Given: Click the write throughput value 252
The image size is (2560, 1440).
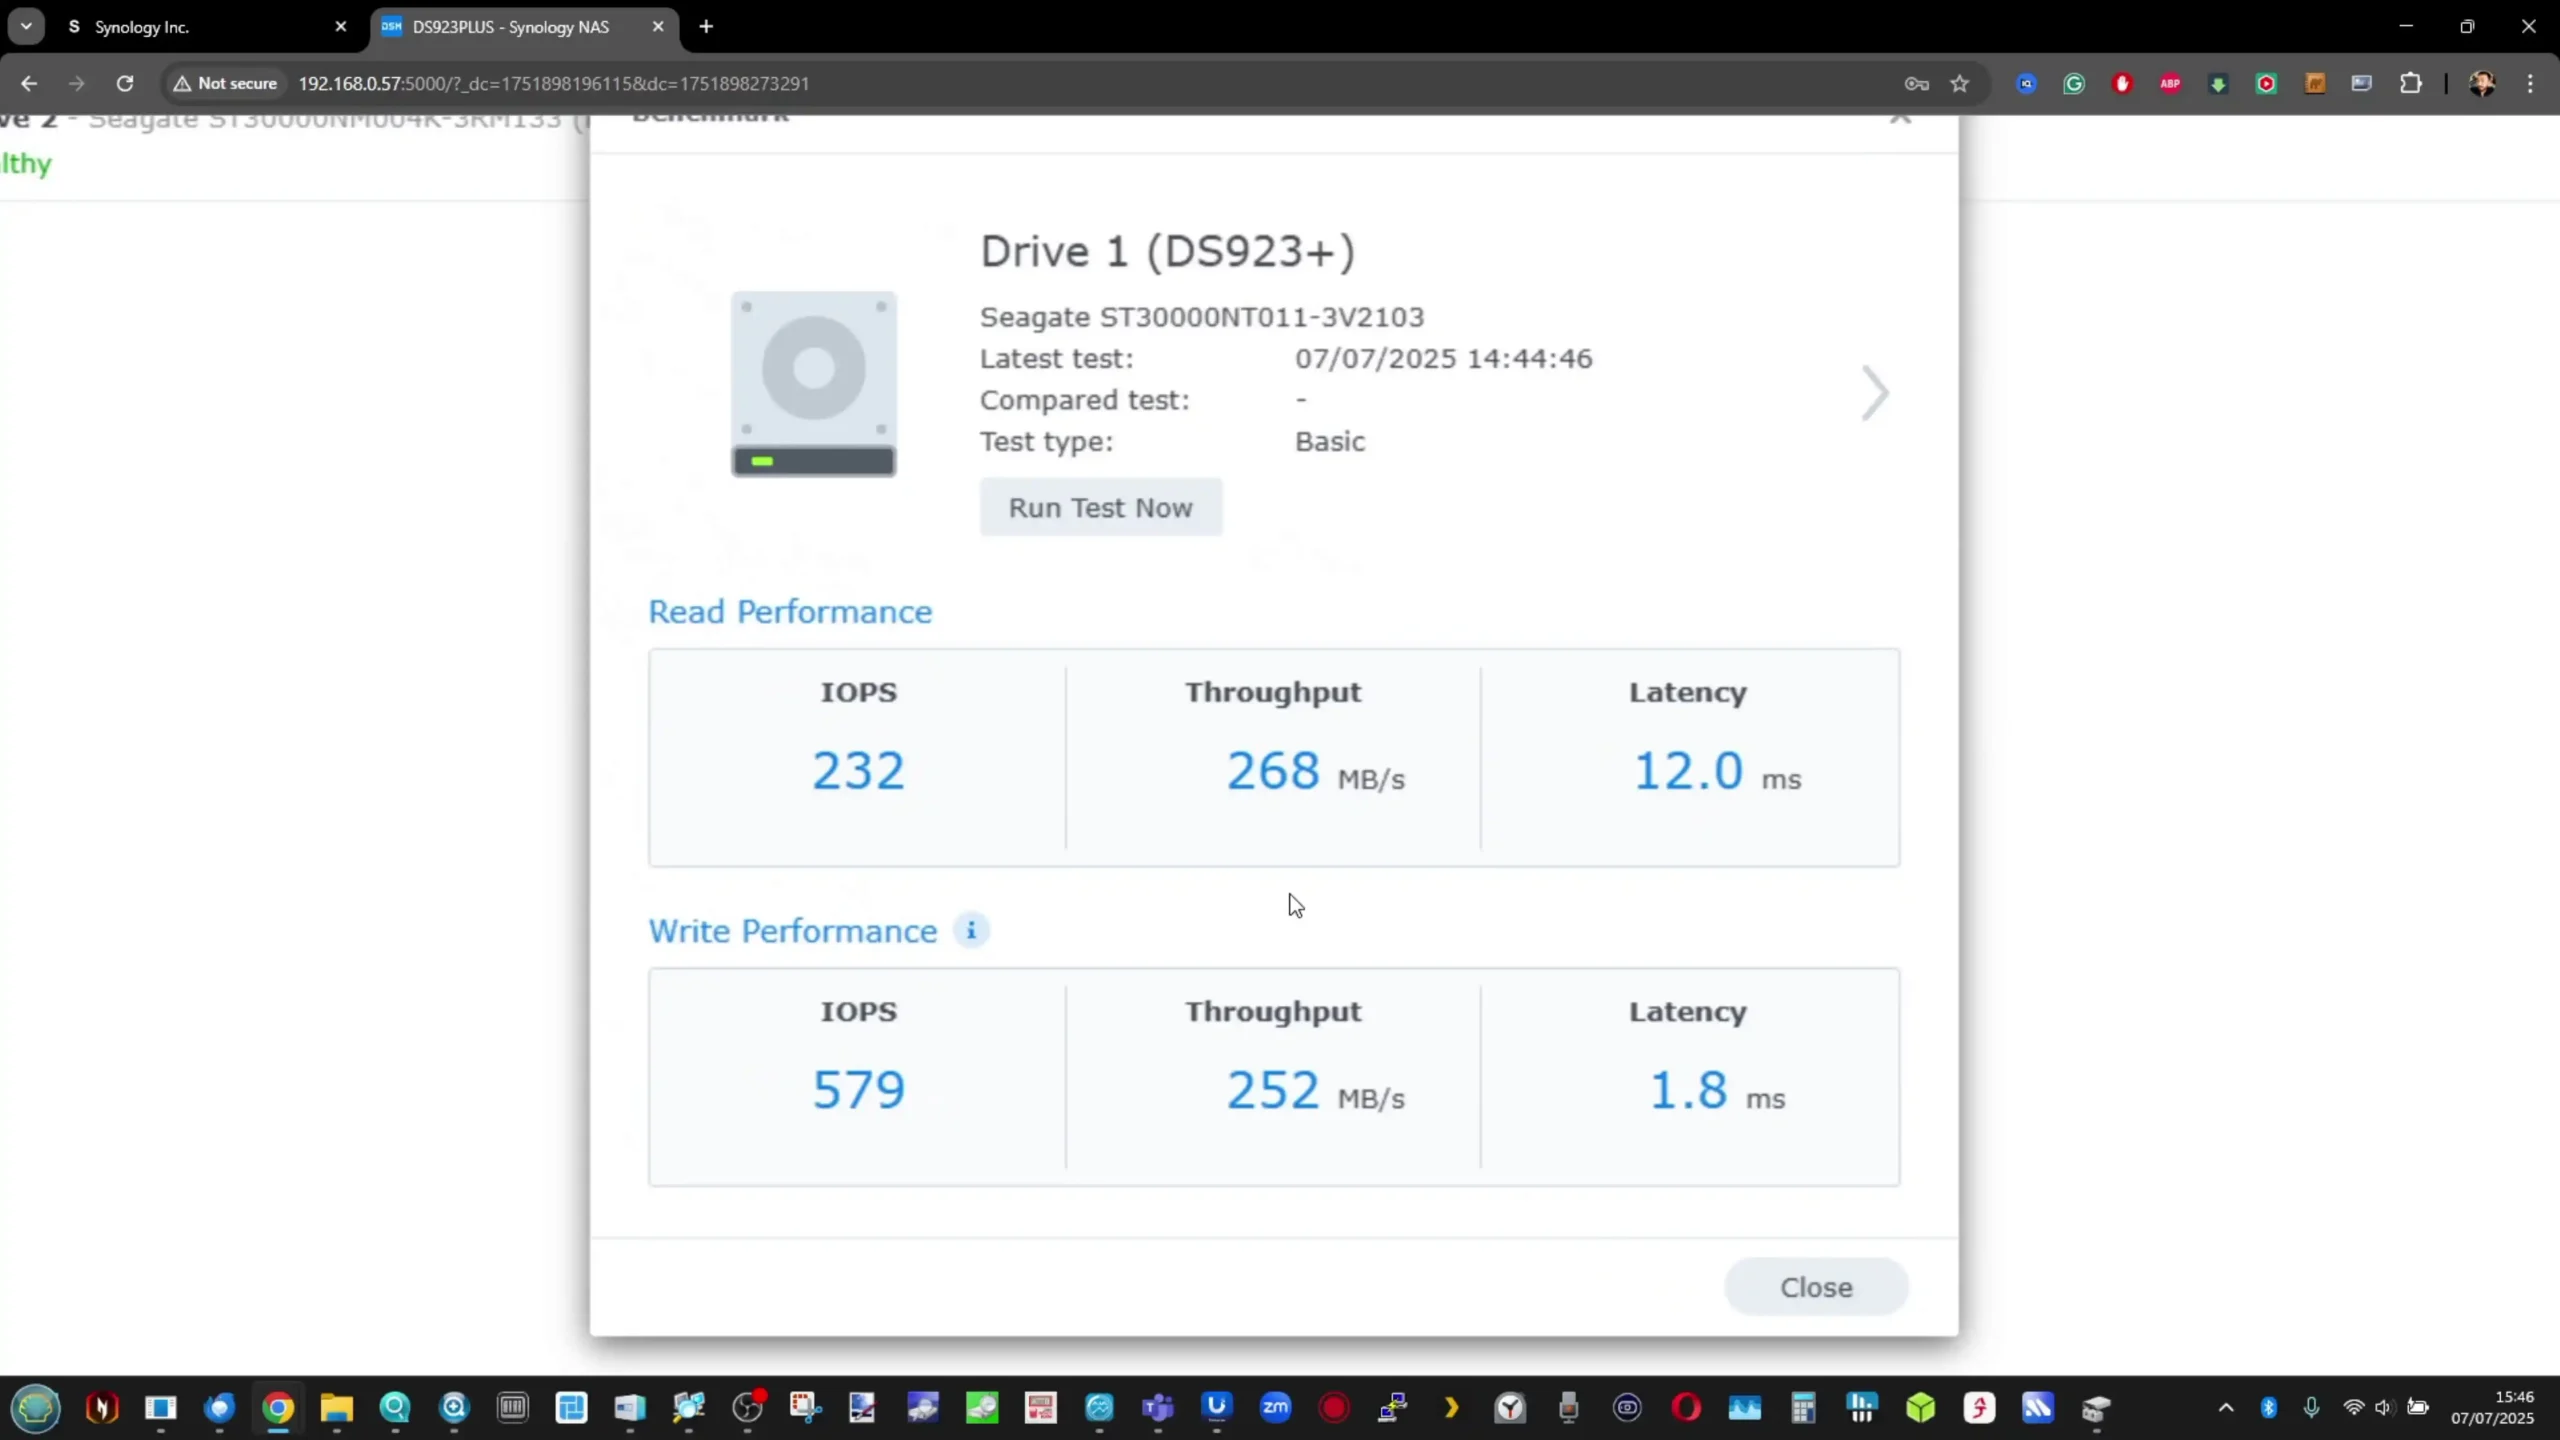Looking at the screenshot, I should coord(1273,1089).
